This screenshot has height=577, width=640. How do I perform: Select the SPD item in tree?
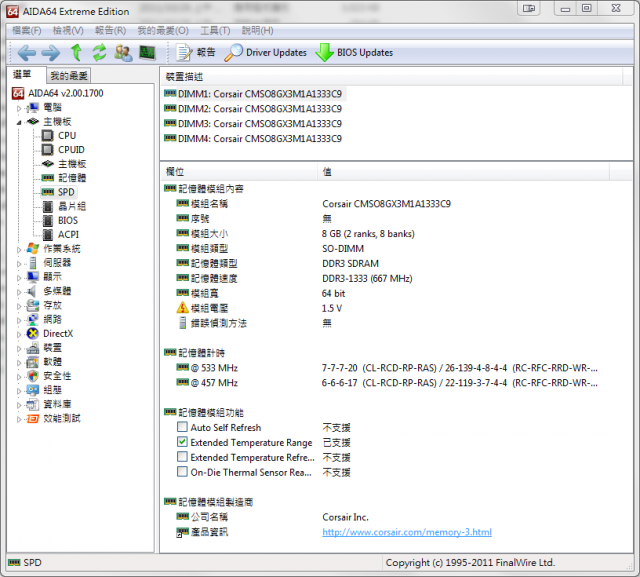(66, 192)
